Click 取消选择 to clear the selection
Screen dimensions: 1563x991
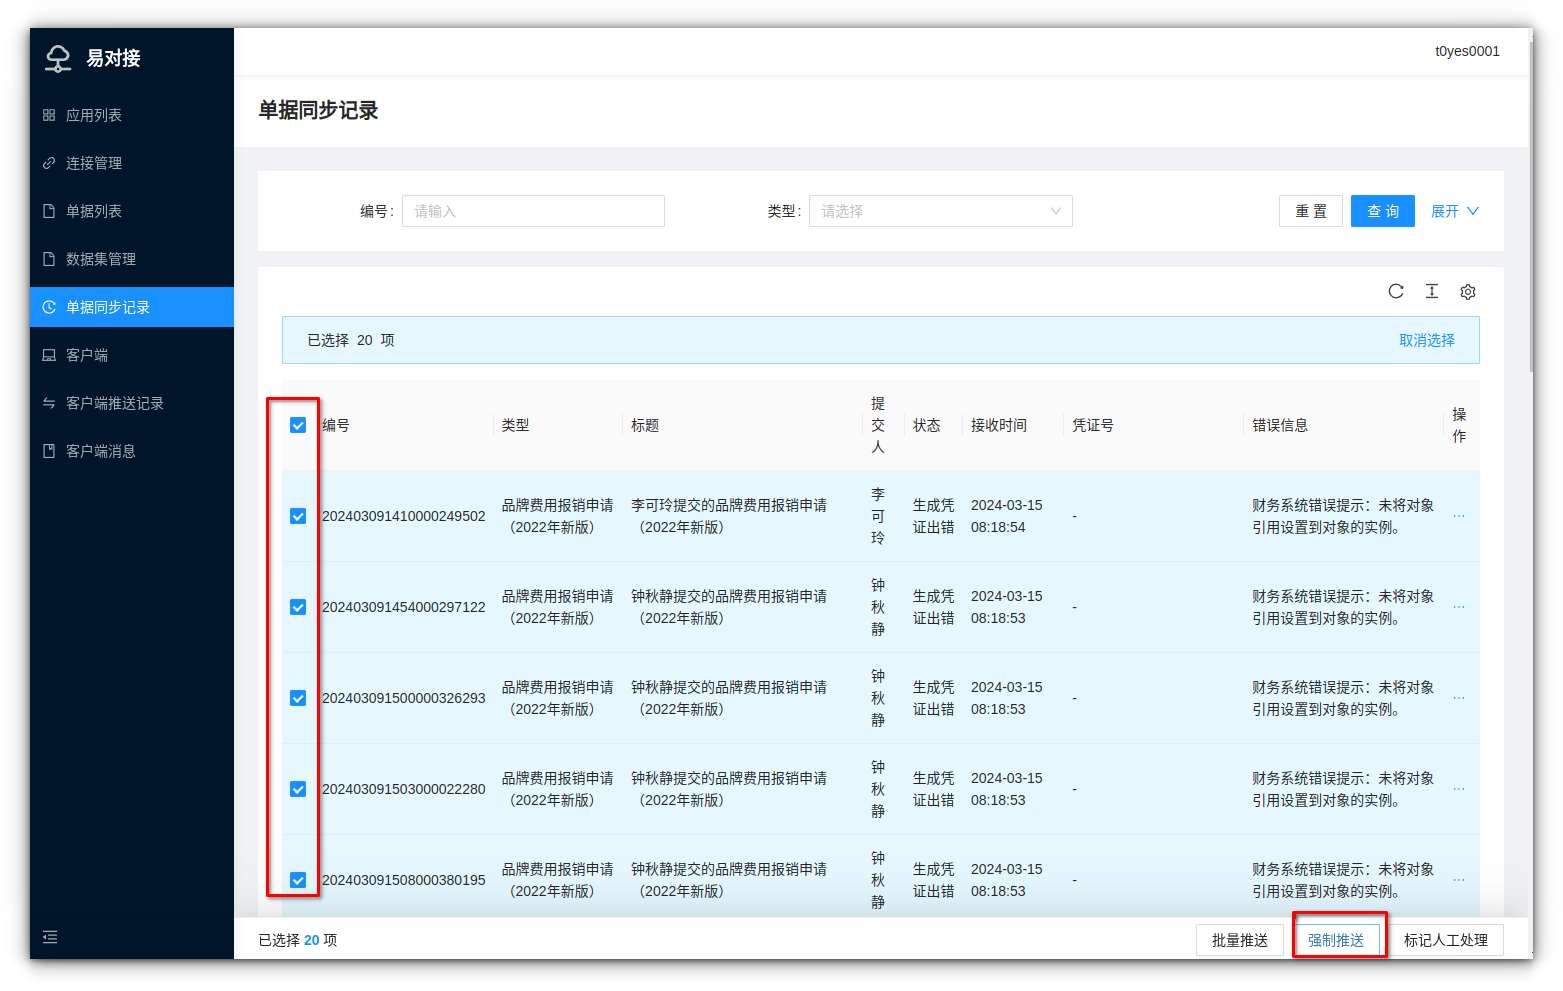1426,340
